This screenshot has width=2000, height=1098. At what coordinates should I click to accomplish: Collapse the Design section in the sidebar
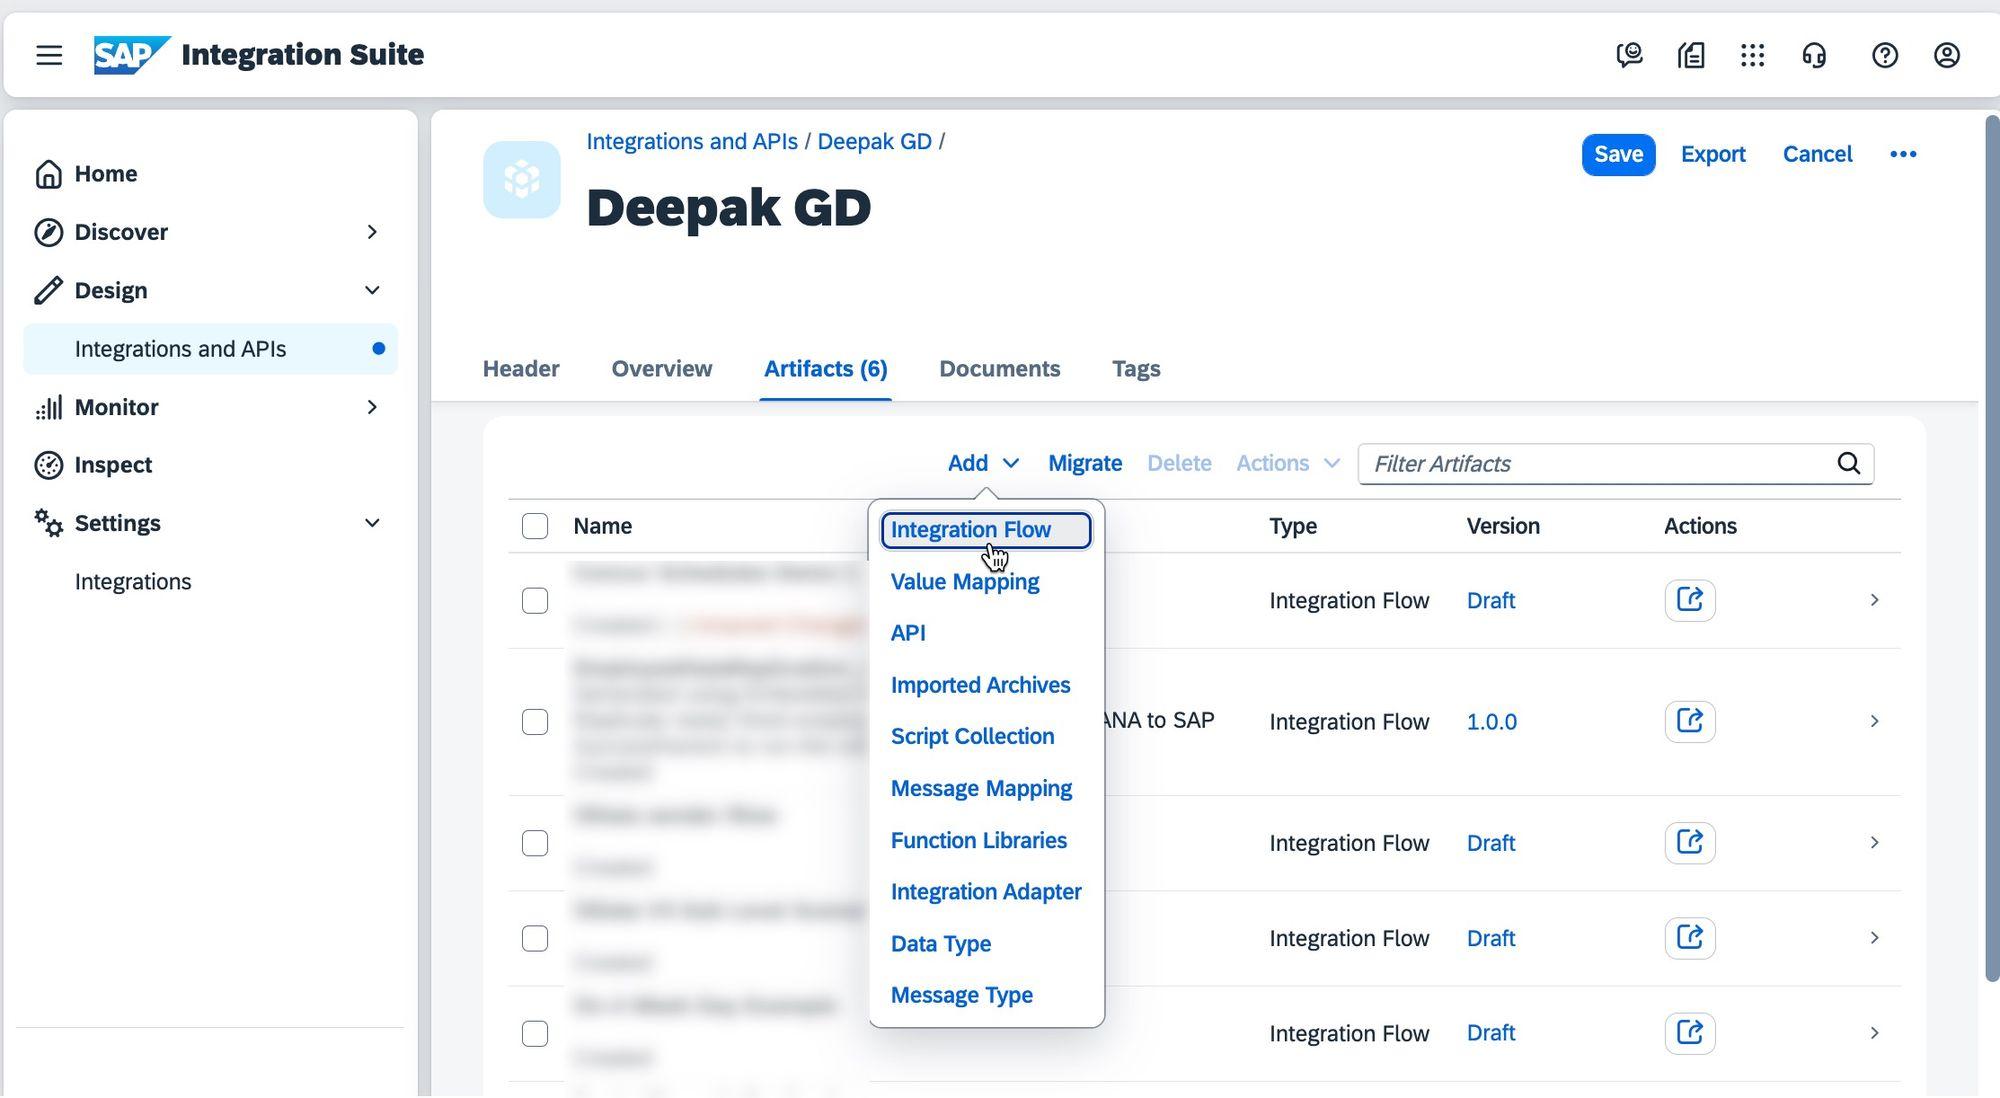pyautogui.click(x=371, y=290)
